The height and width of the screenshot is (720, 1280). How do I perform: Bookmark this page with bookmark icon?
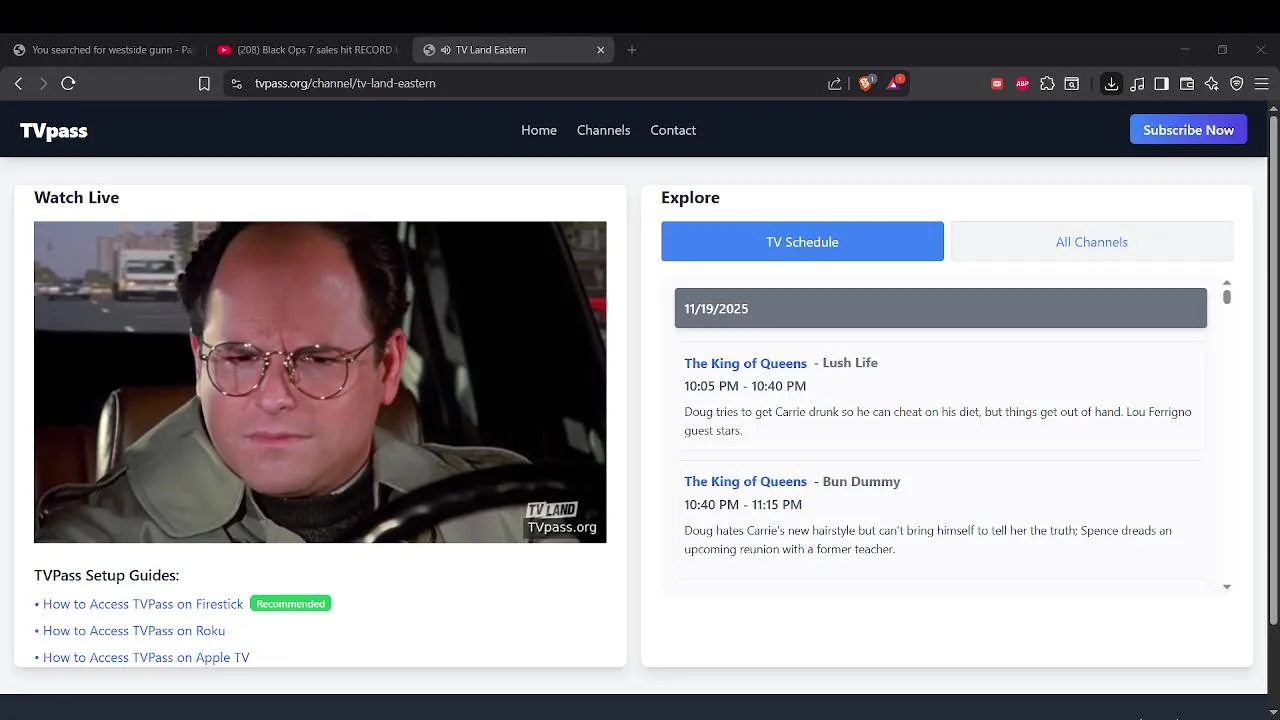pos(204,84)
